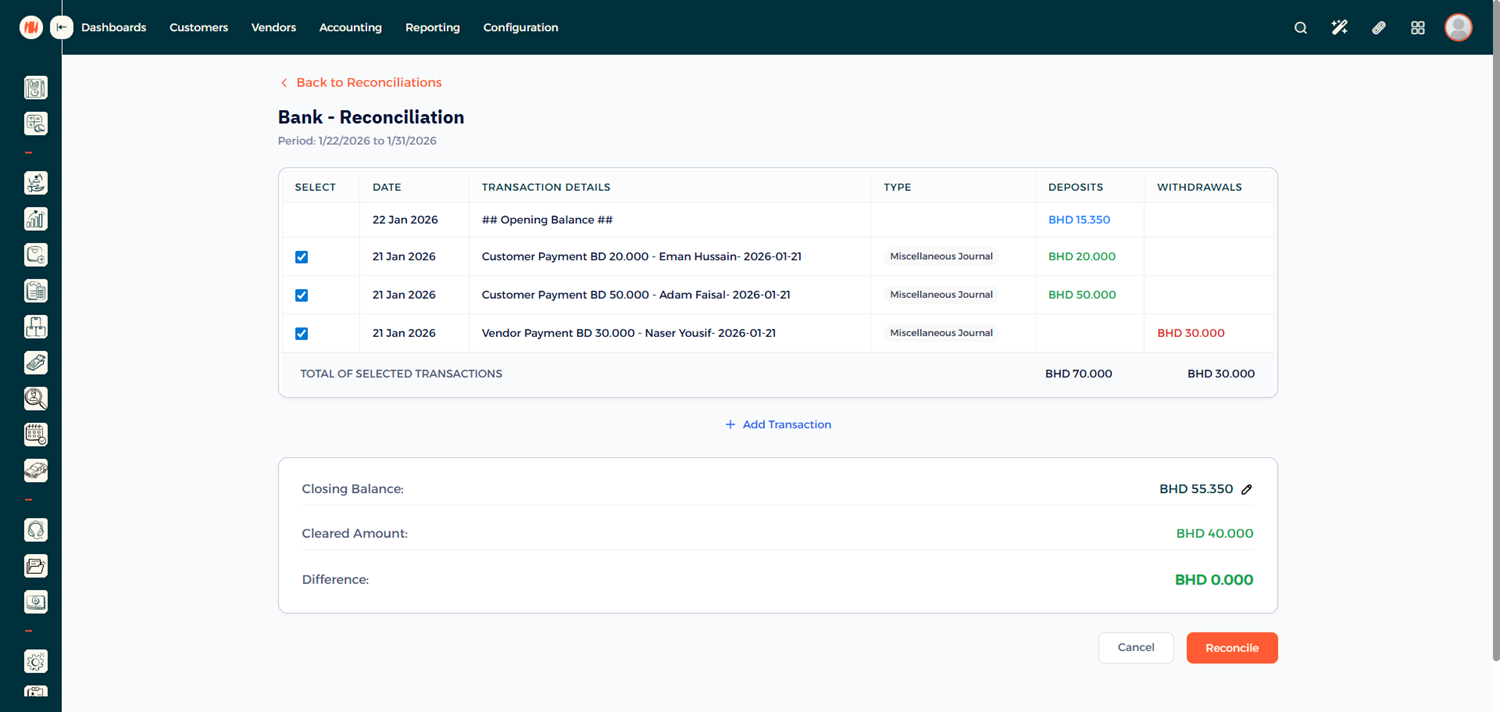Click the user profile avatar

point(1458,28)
